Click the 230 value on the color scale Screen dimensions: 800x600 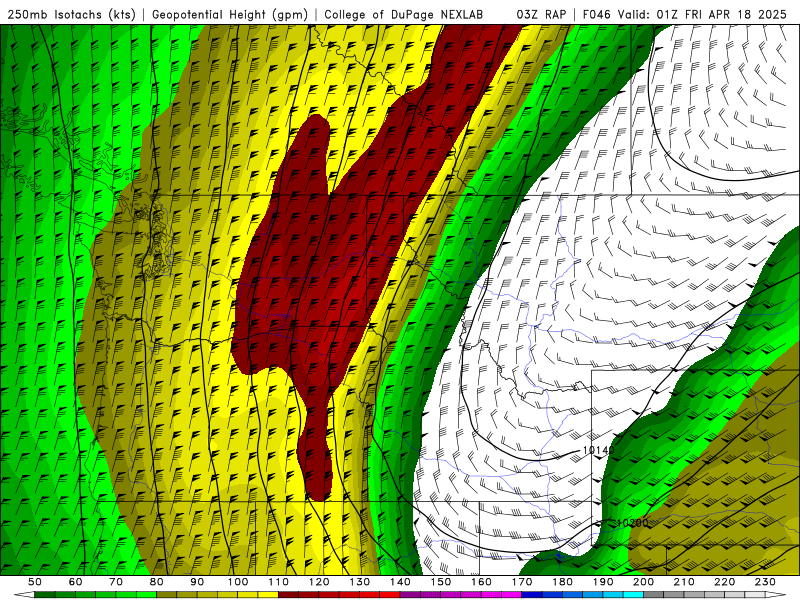click(x=766, y=582)
